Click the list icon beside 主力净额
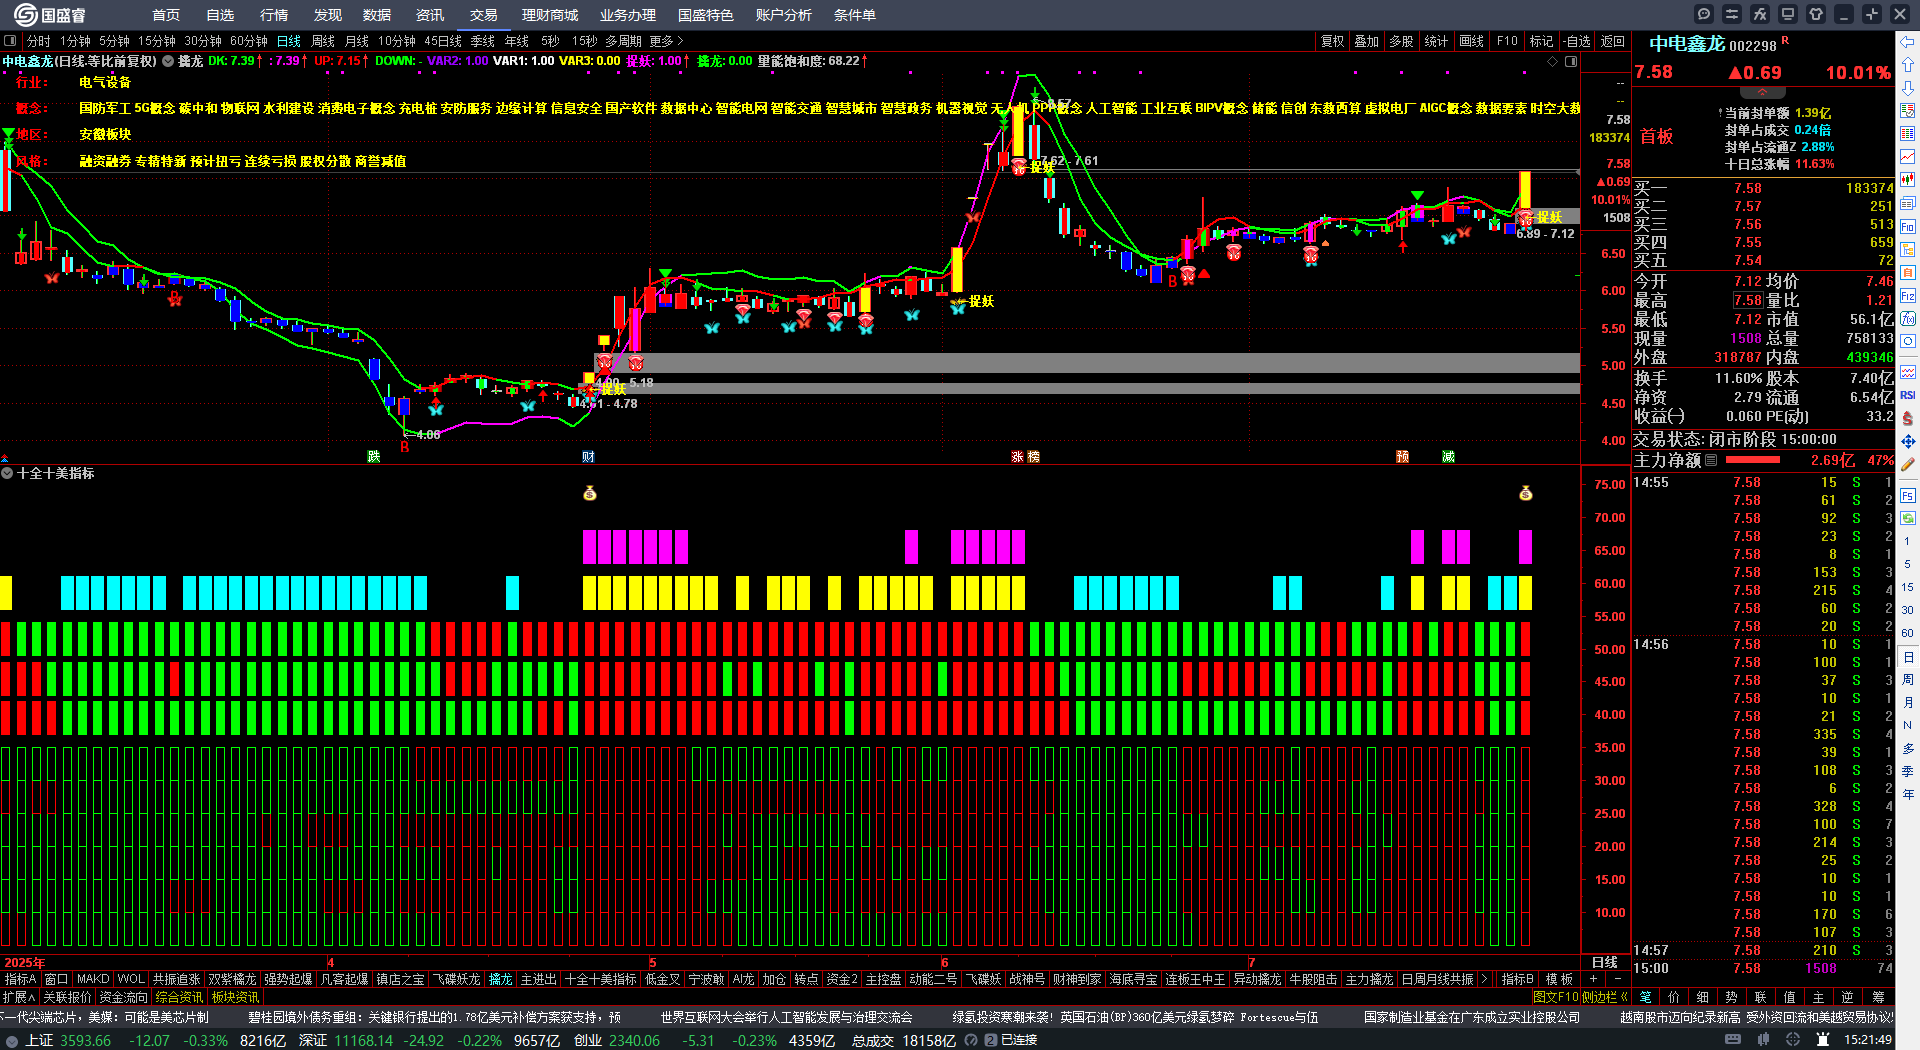This screenshot has height=1050, width=1920. pyautogui.click(x=1711, y=460)
